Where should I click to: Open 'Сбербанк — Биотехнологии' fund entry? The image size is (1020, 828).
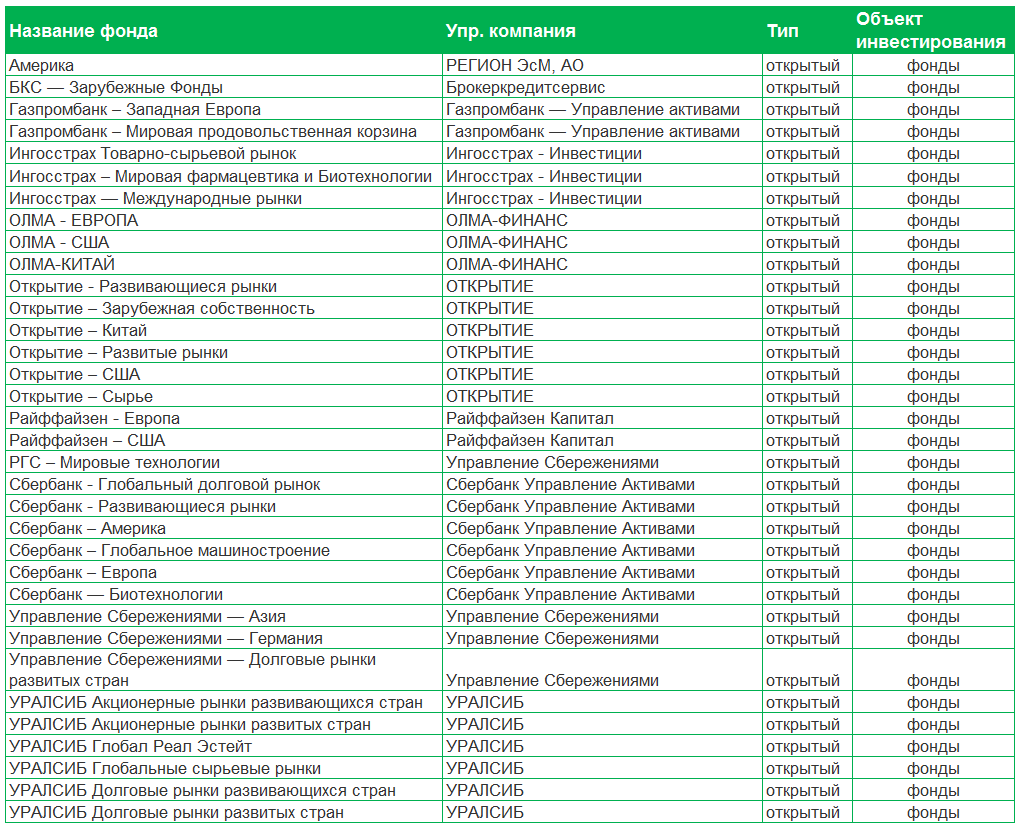(115, 594)
